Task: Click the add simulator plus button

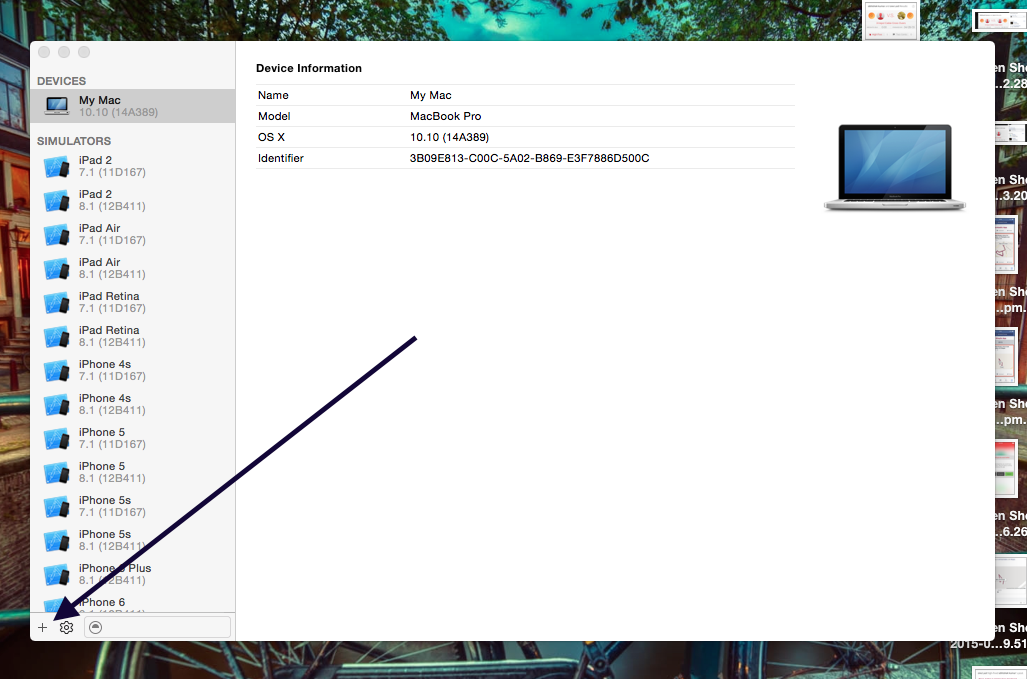Action: (x=43, y=627)
